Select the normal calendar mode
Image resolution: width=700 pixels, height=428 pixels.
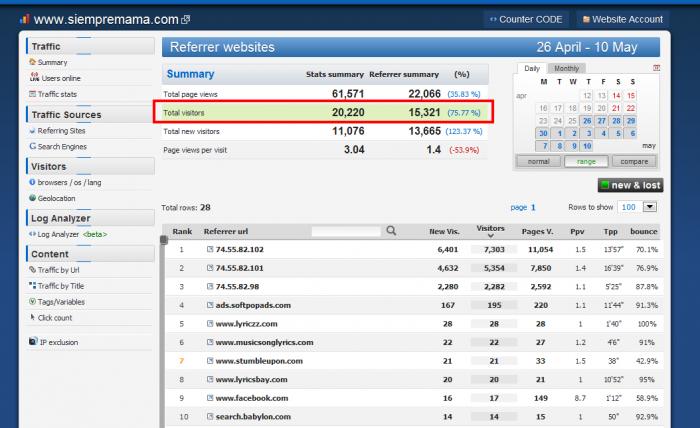click(538, 161)
